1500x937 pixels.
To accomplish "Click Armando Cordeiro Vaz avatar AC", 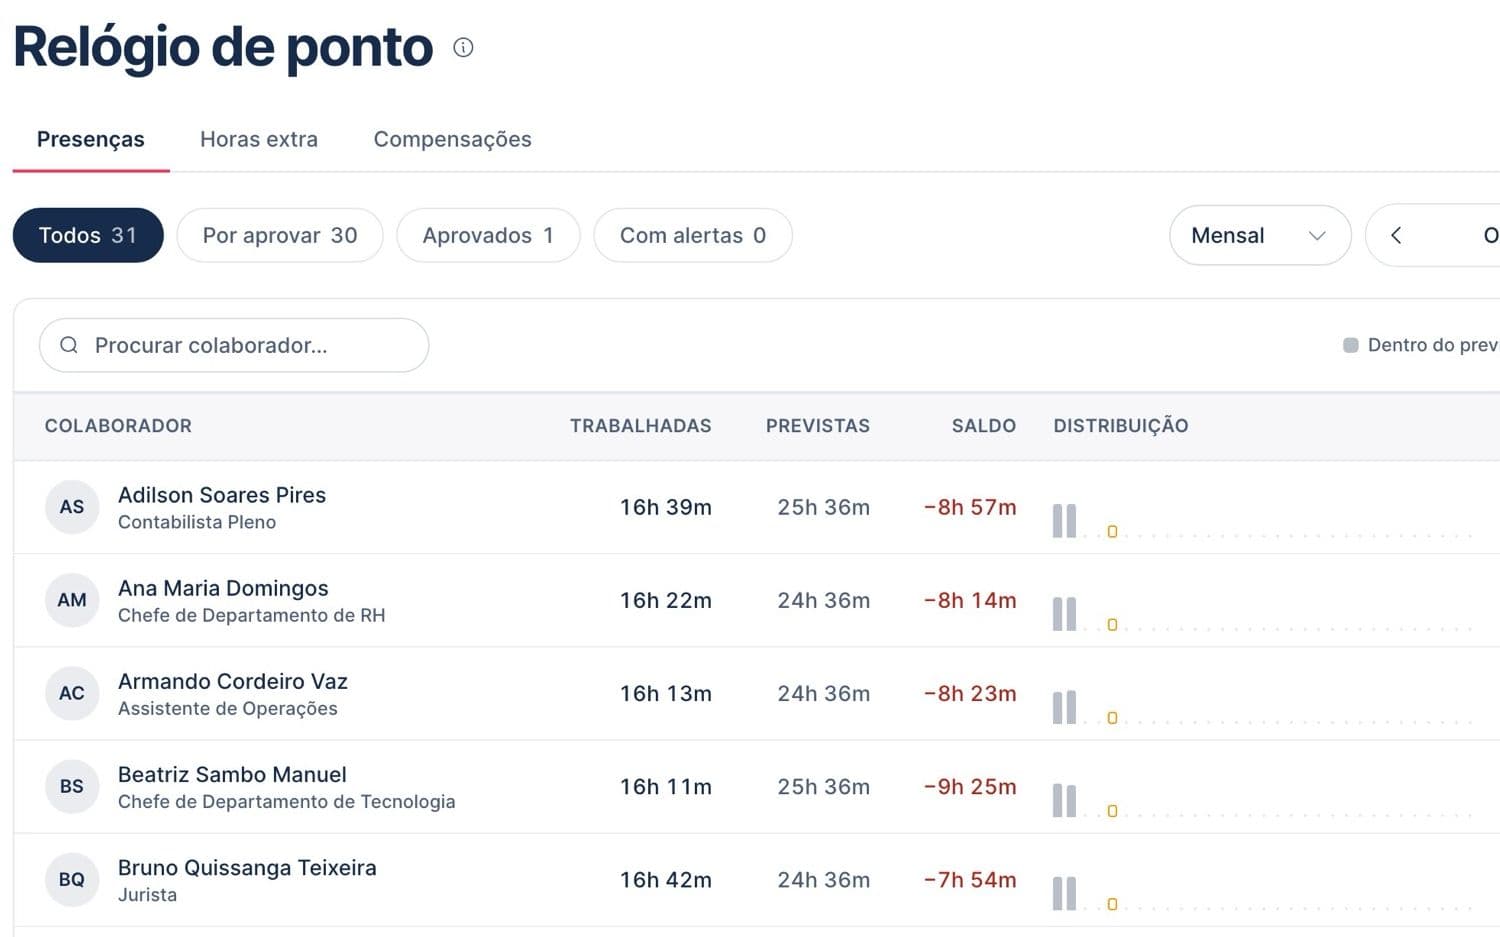I will 72,693.
